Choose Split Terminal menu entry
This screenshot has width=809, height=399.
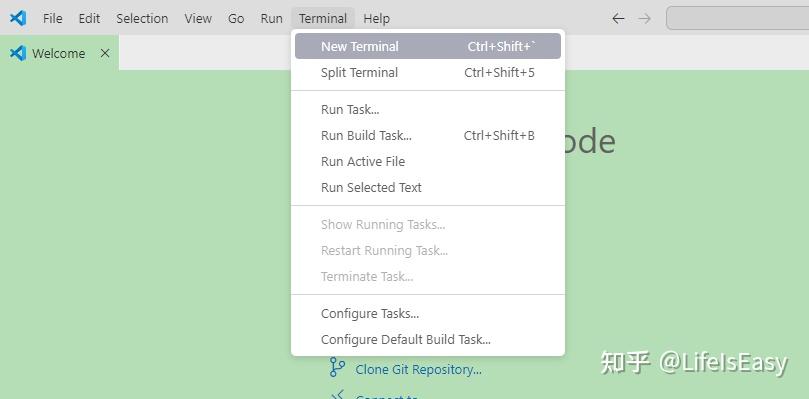click(428, 73)
